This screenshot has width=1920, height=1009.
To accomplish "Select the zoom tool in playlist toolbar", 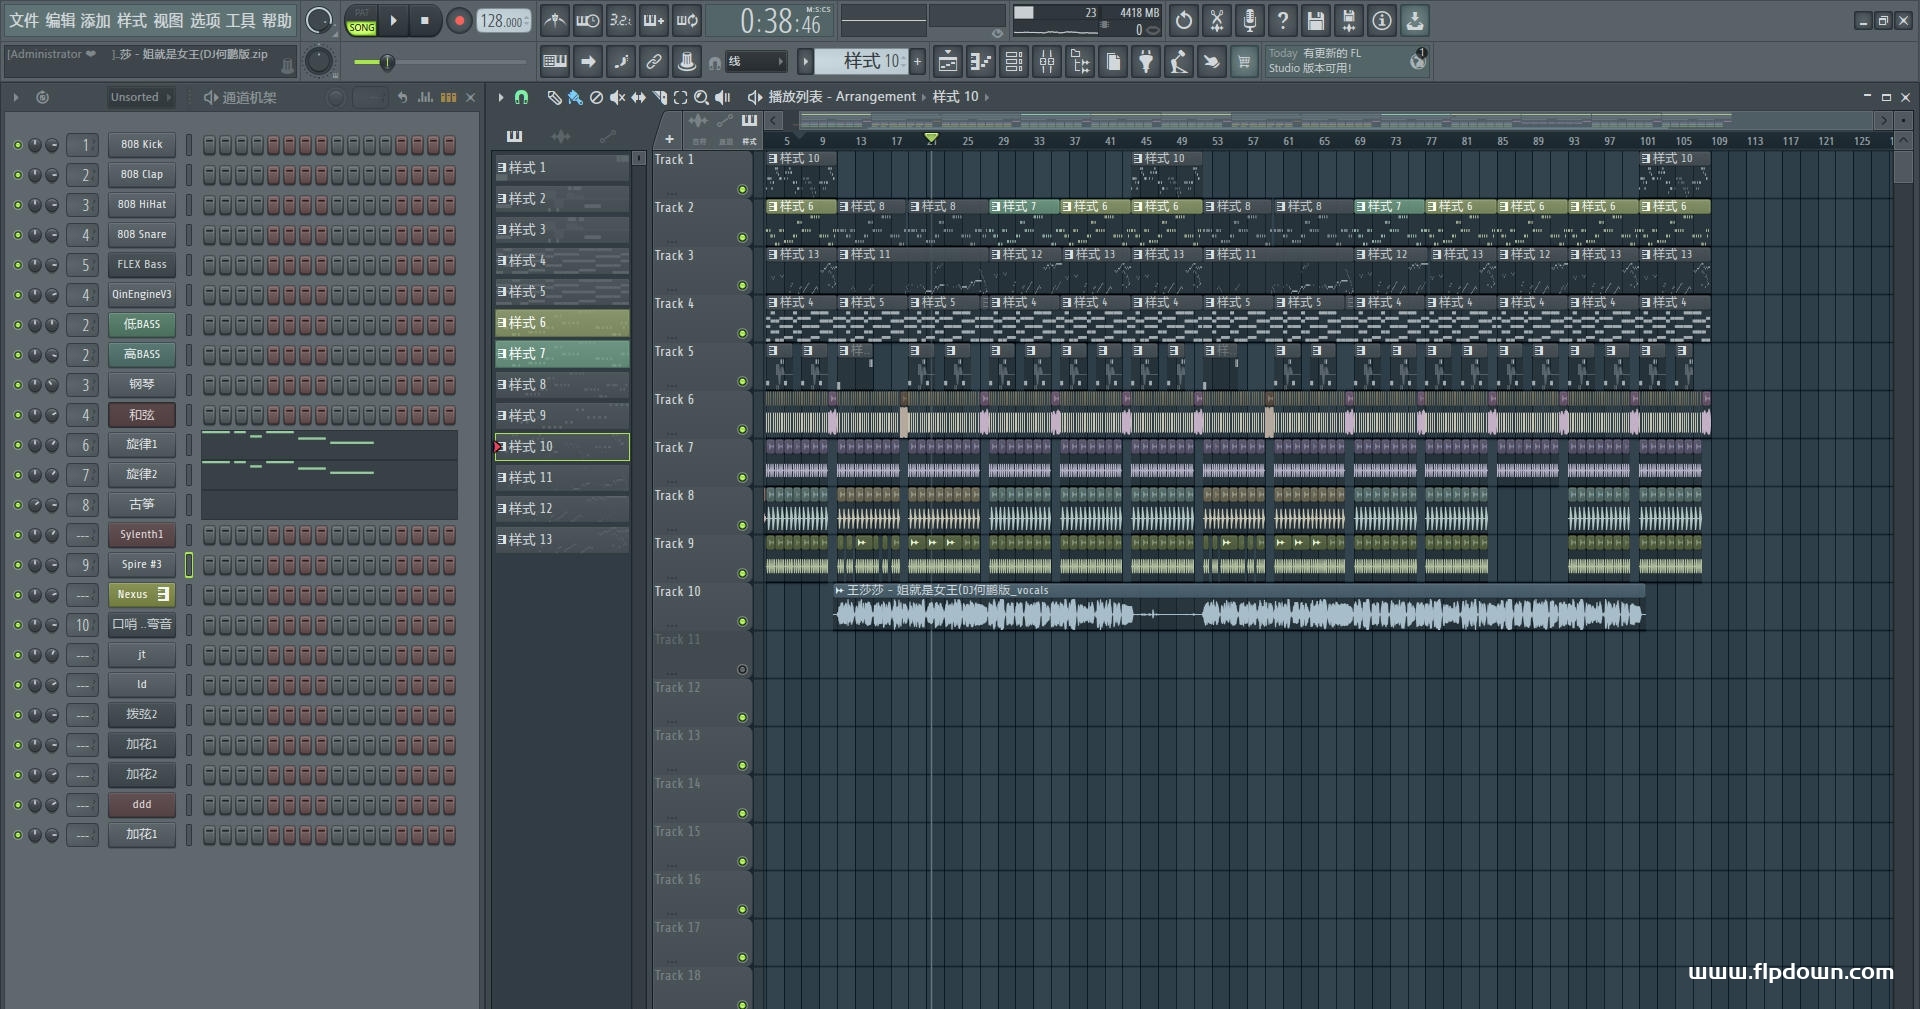I will (702, 97).
